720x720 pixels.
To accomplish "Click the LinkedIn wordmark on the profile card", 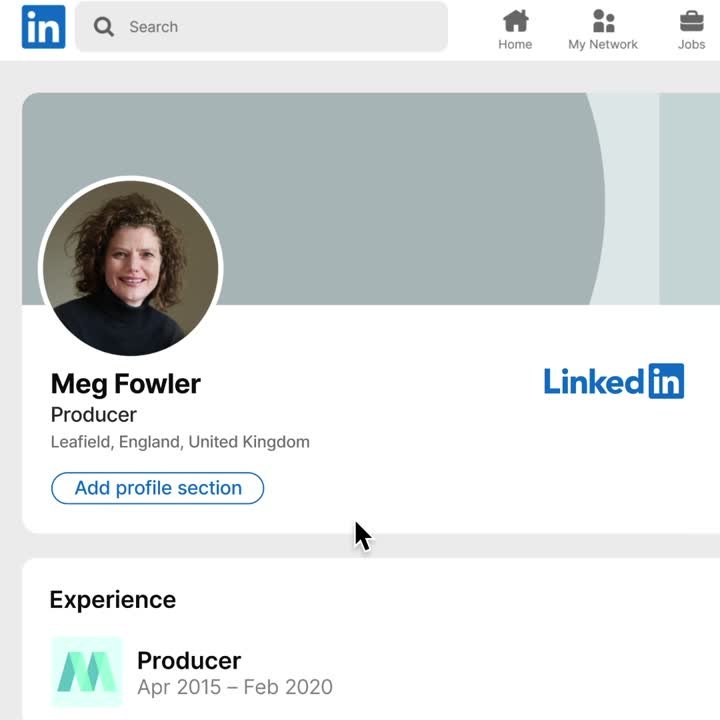I will coord(614,381).
